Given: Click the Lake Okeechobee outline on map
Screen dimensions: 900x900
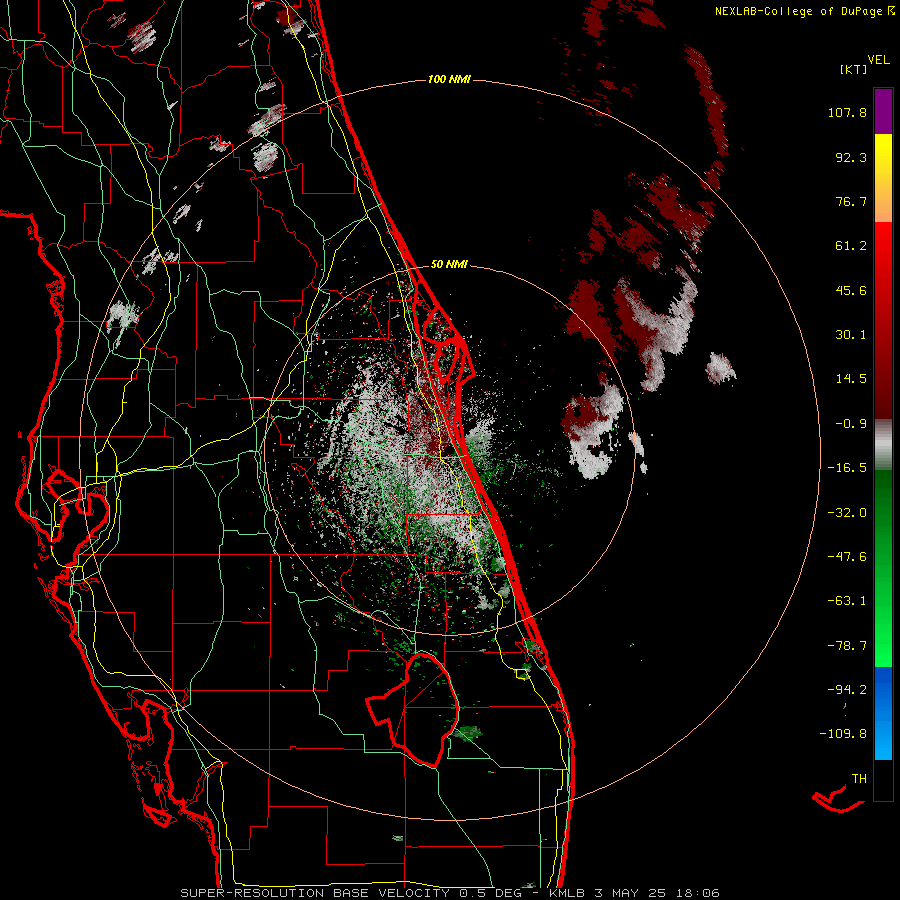Looking at the screenshot, I should (413, 709).
